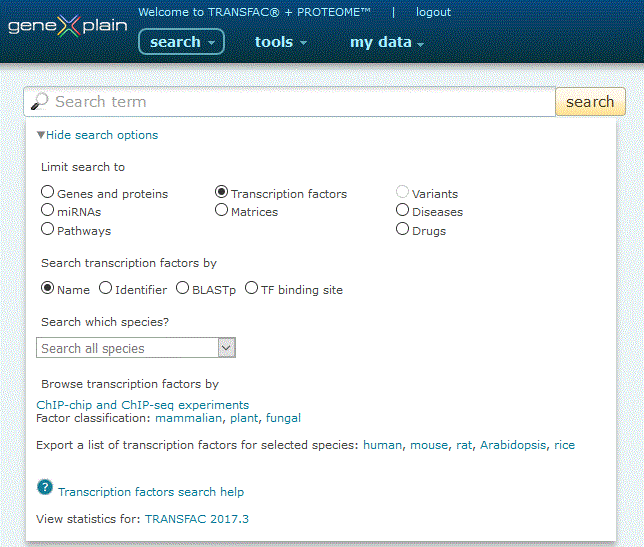Open the Search all species dropdown
The width and height of the screenshot is (644, 547).
point(136,348)
